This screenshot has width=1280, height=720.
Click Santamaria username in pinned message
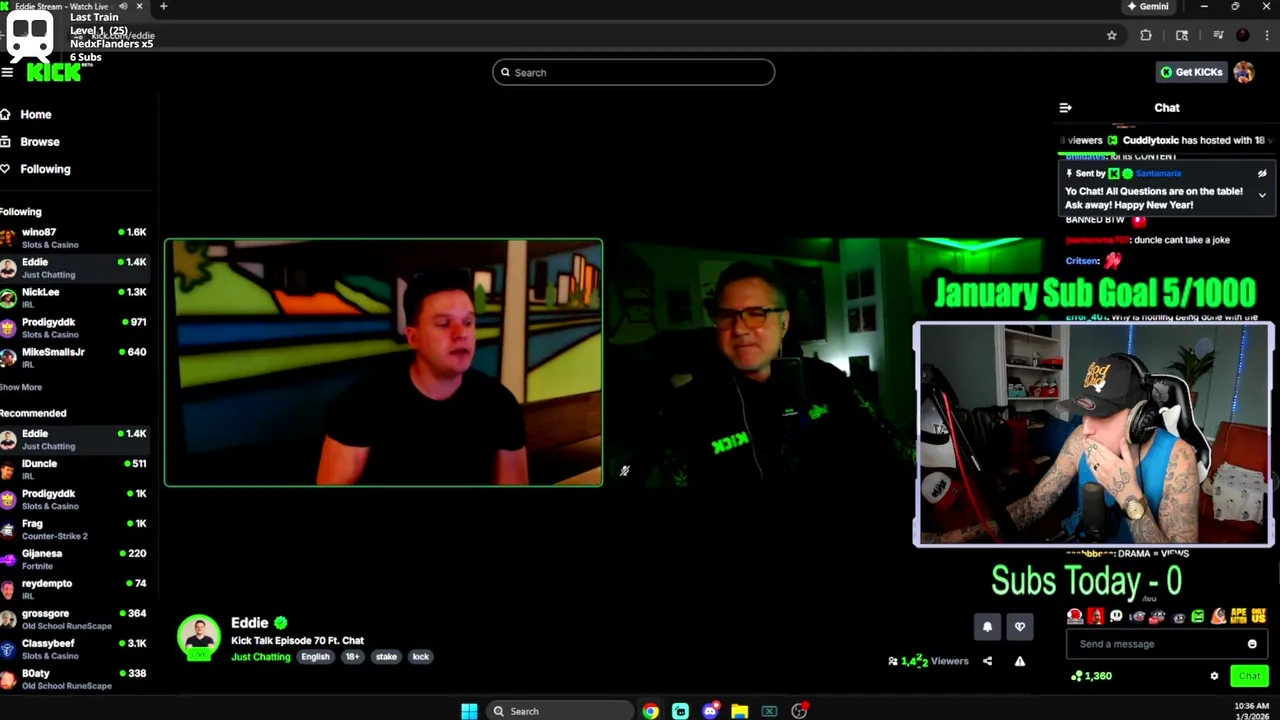(1158, 174)
